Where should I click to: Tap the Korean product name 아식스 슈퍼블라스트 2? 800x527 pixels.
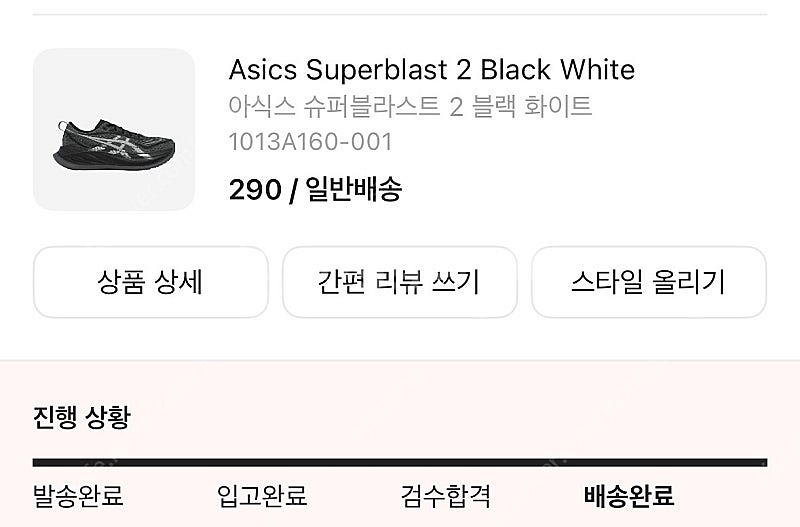click(410, 106)
